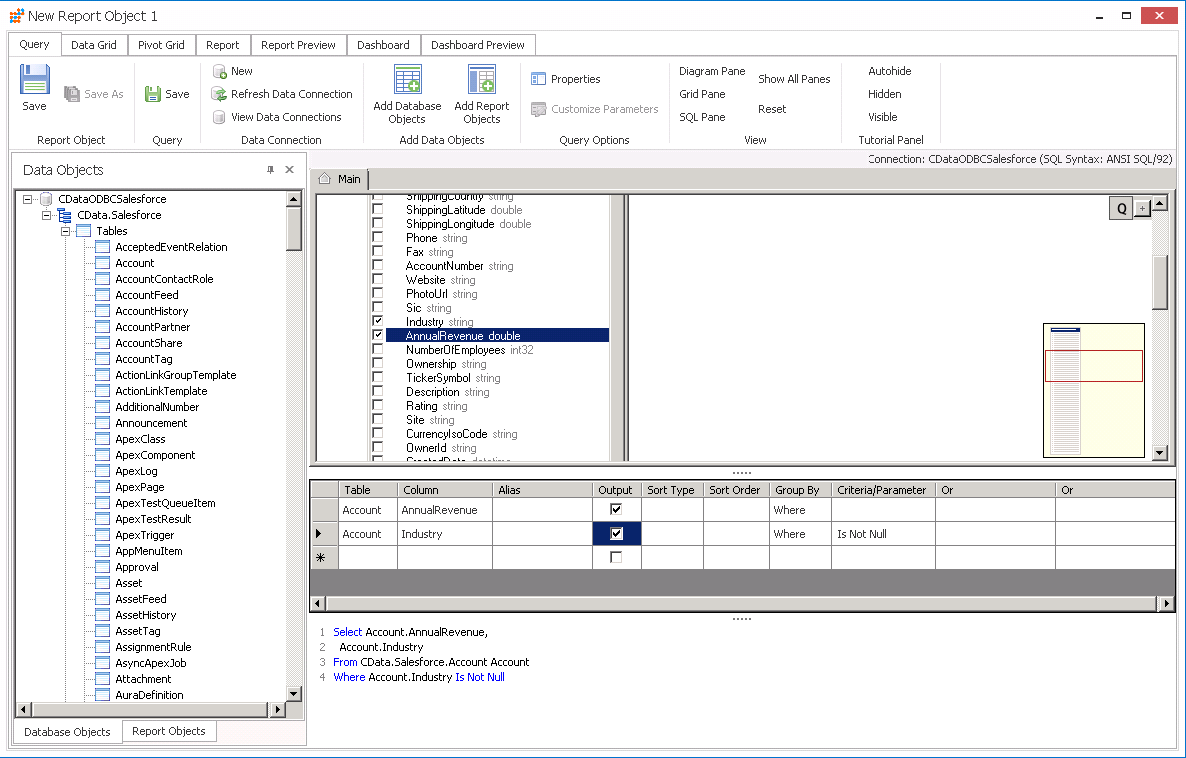Screen dimensions: 1186x758
Task: Click the Add Database Objects icon
Action: point(407,81)
